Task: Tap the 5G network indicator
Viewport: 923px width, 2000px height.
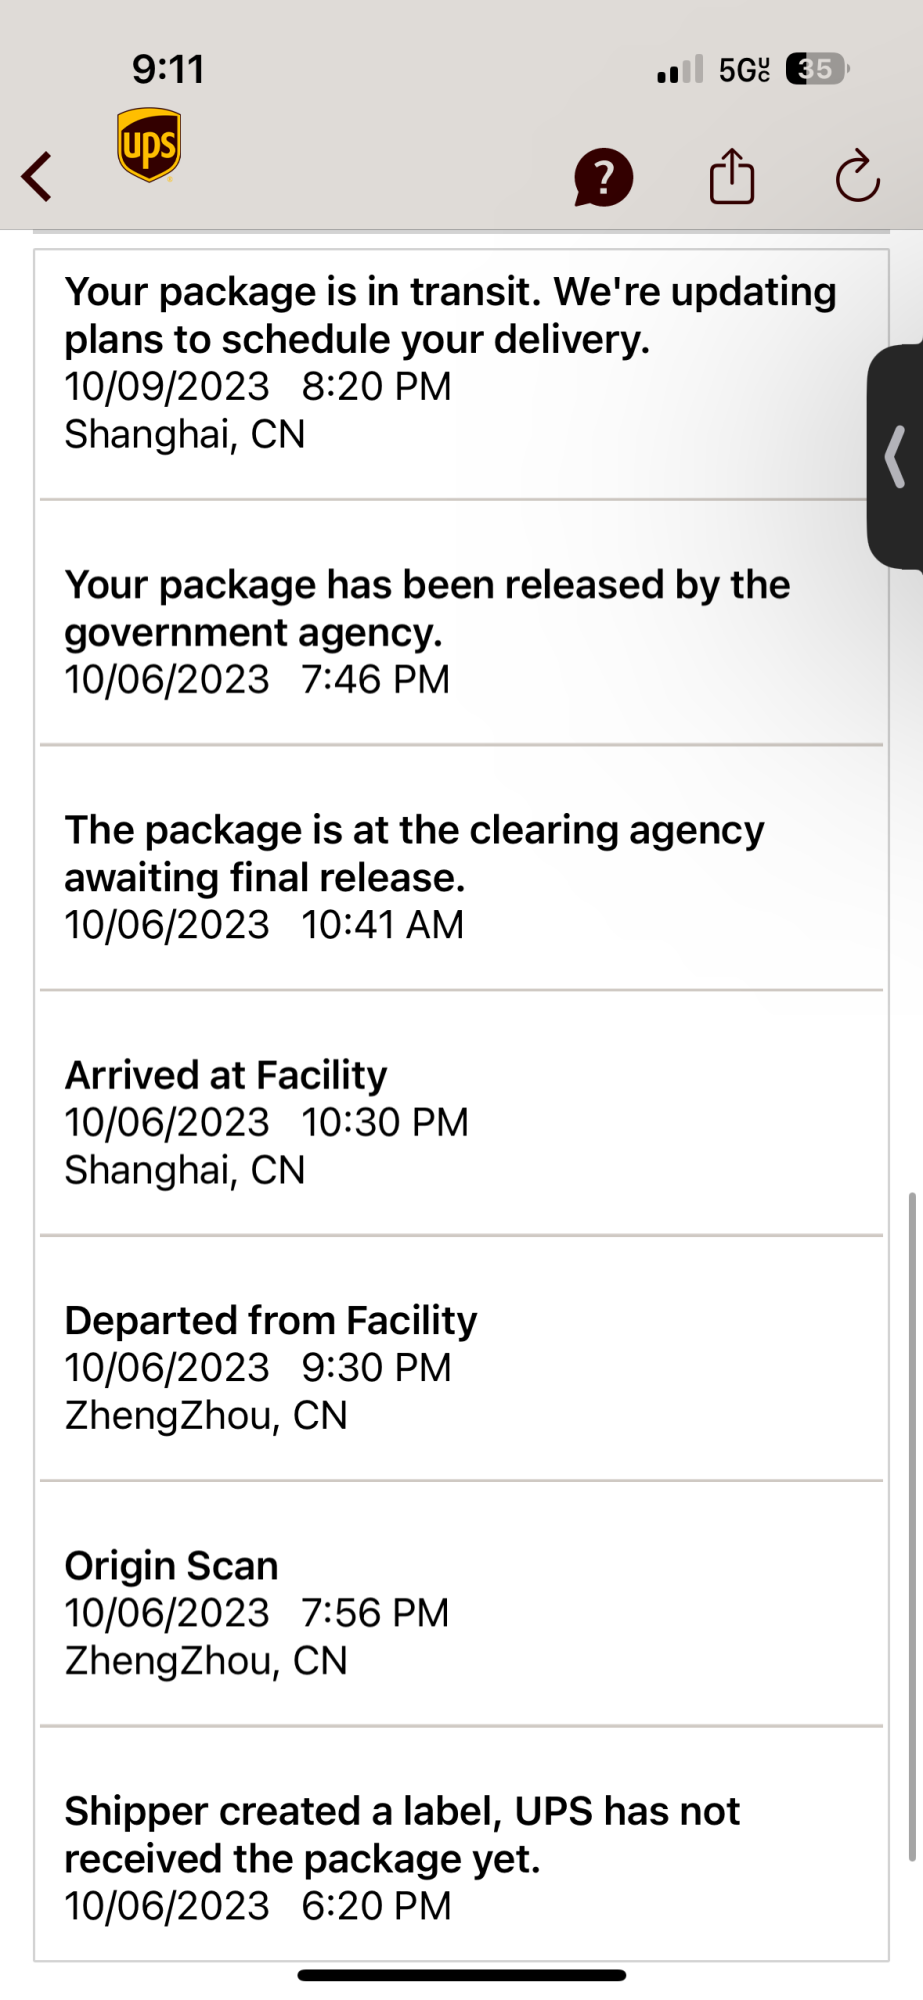Action: tap(744, 70)
